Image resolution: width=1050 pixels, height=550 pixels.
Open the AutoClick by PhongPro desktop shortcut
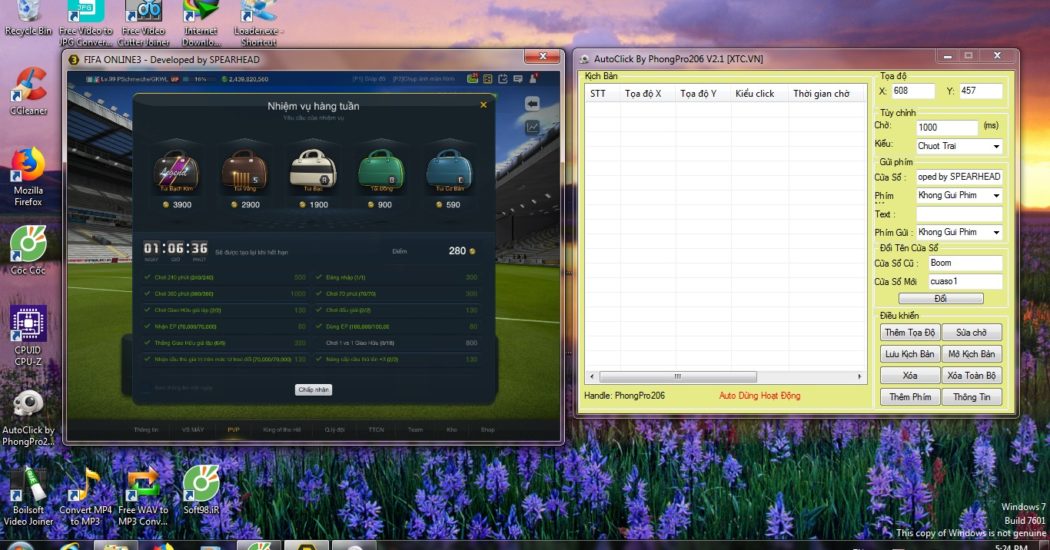click(28, 418)
